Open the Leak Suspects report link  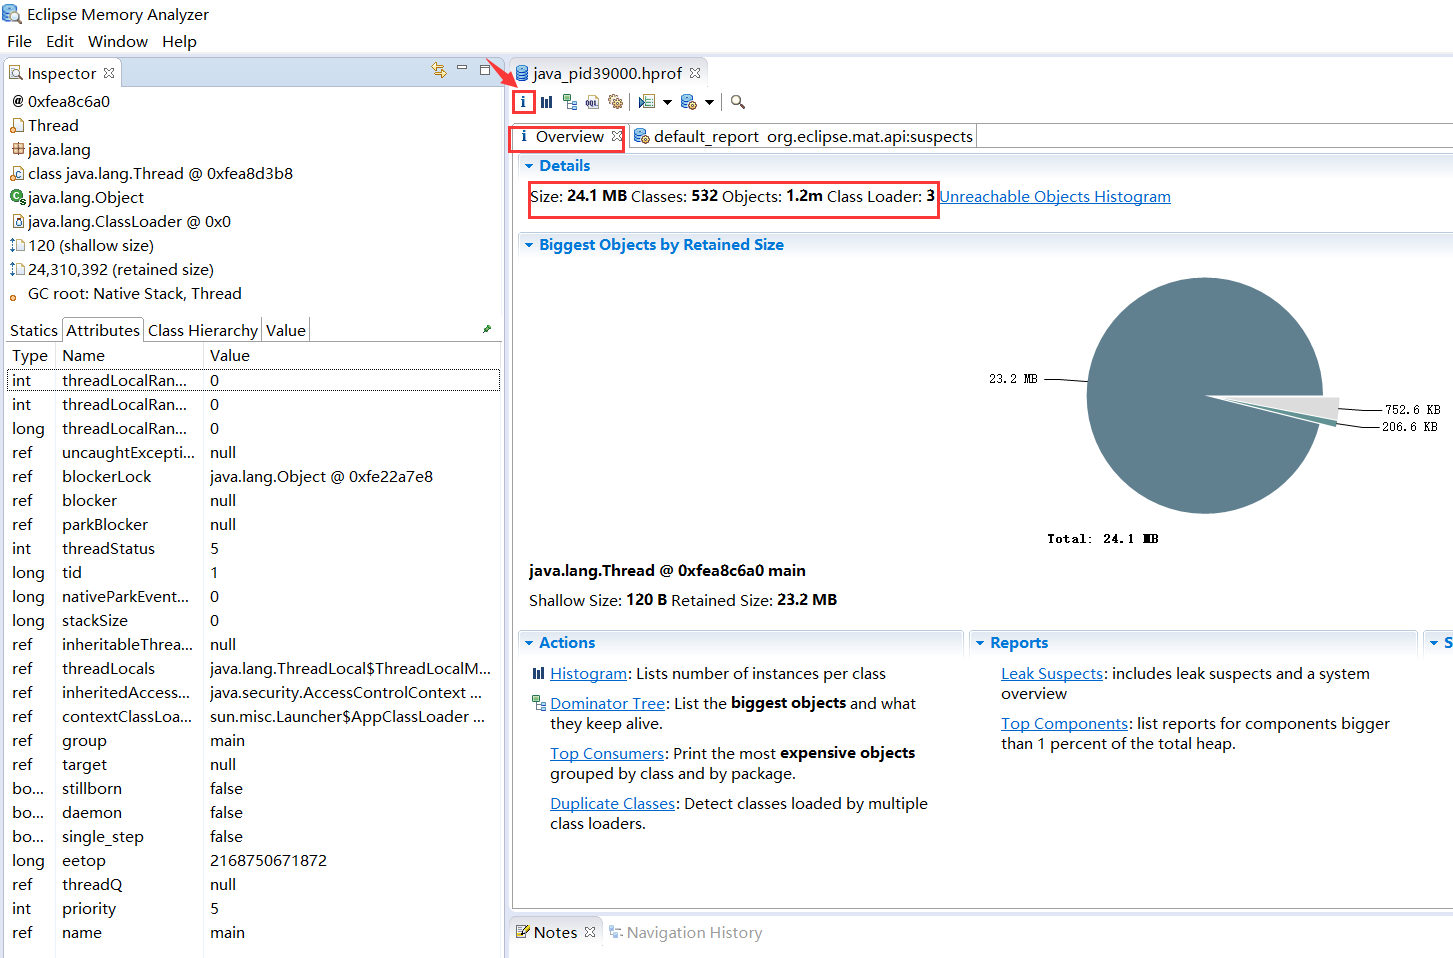tap(1052, 674)
